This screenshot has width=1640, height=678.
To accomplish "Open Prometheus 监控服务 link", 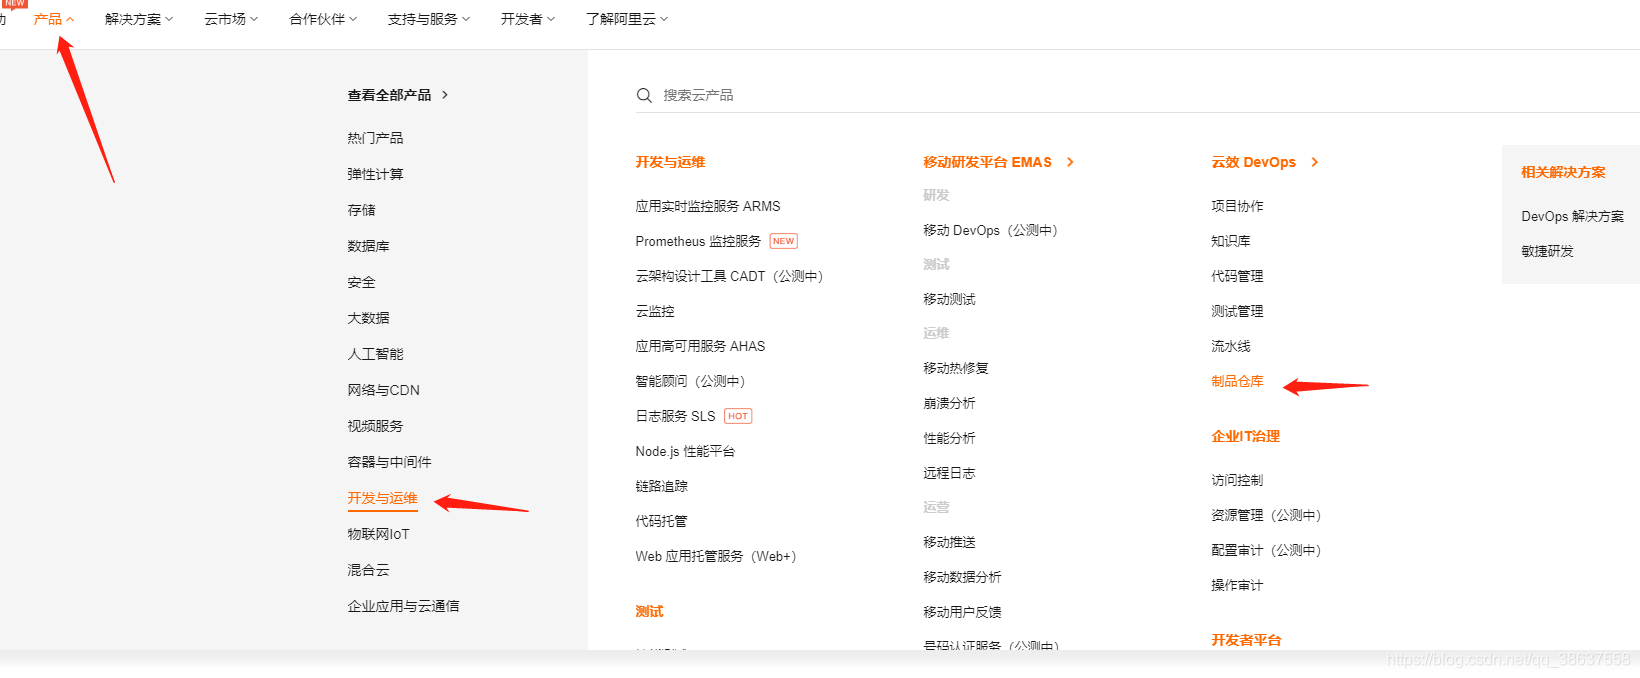I will (x=698, y=241).
